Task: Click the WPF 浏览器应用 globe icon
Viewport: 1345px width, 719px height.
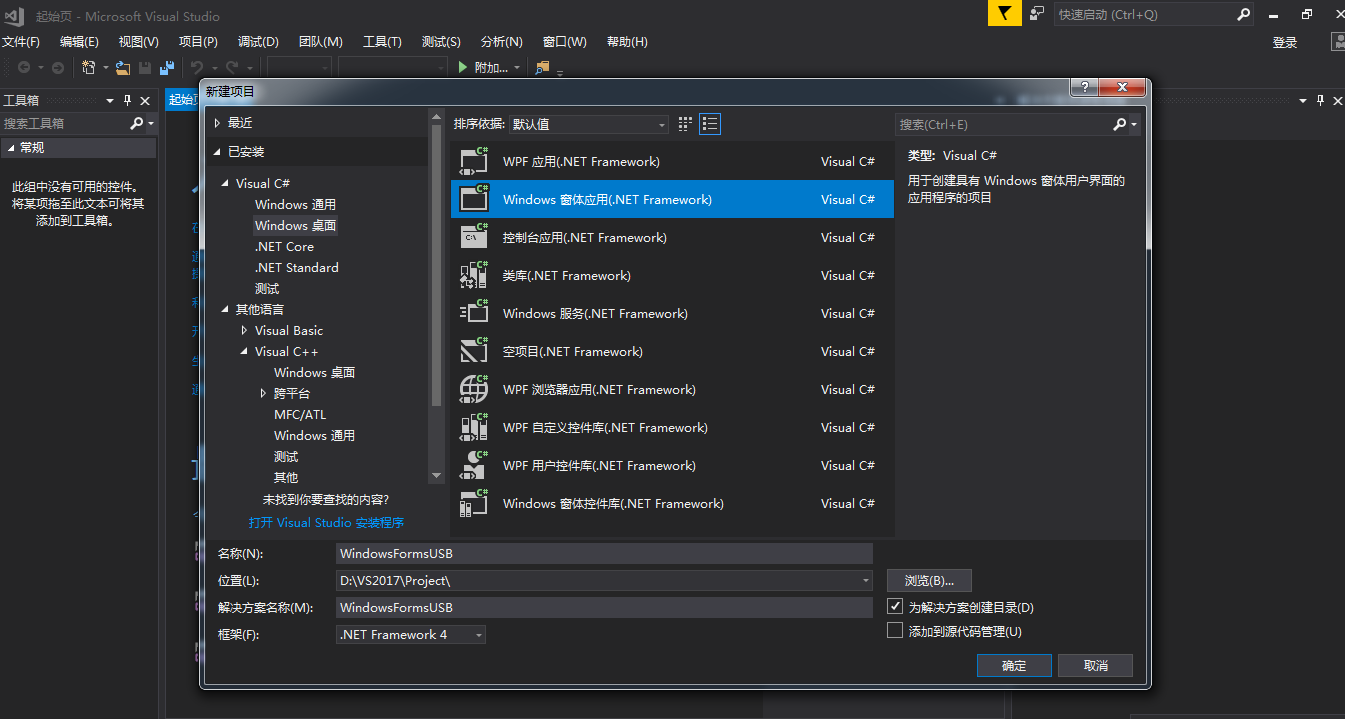Action: (x=474, y=389)
